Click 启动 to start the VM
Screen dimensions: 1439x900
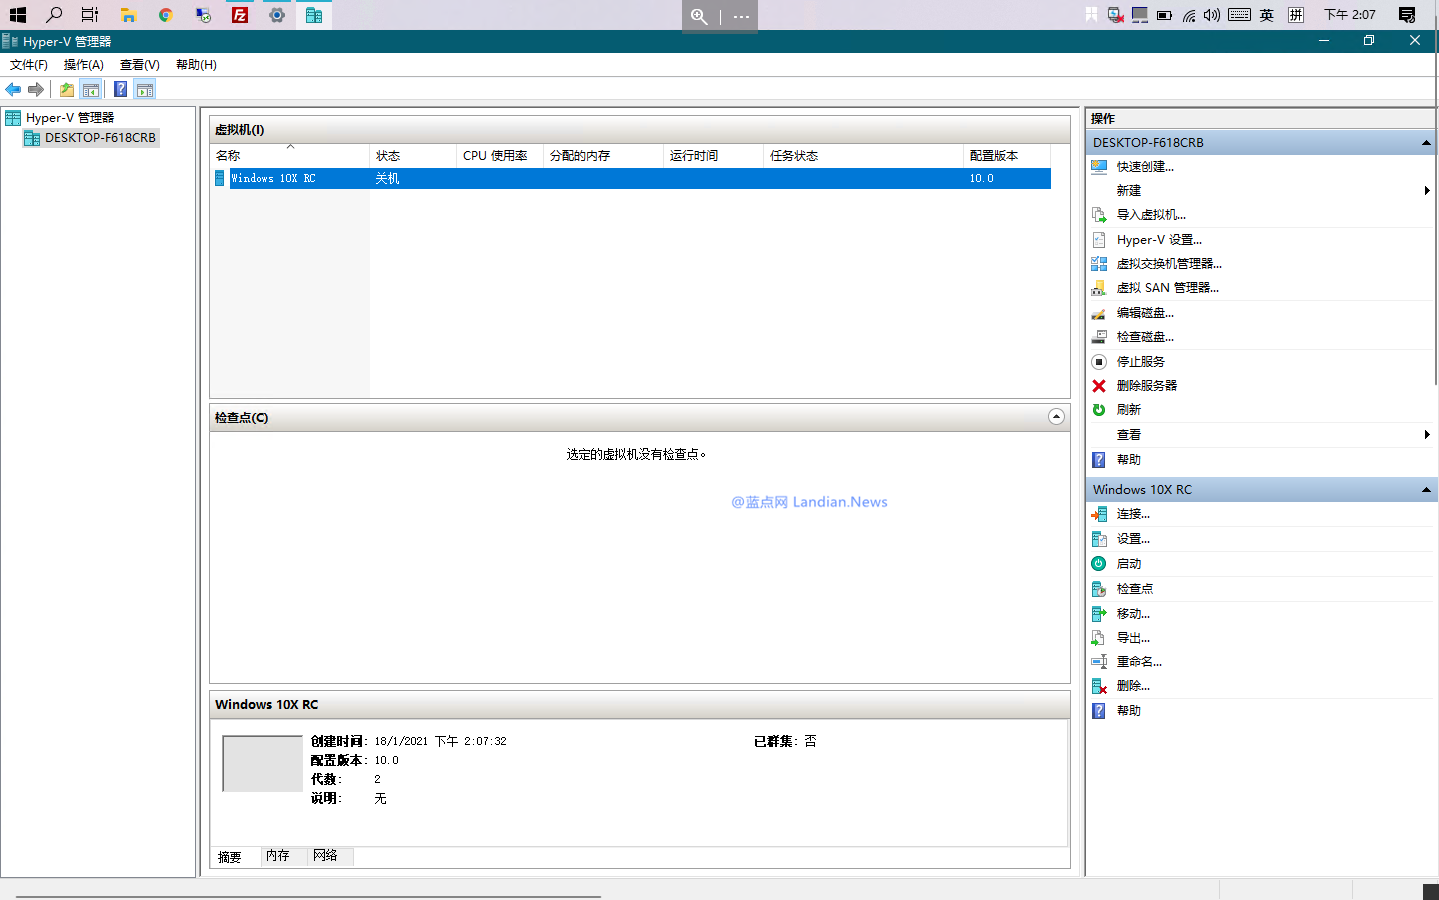[1128, 564]
